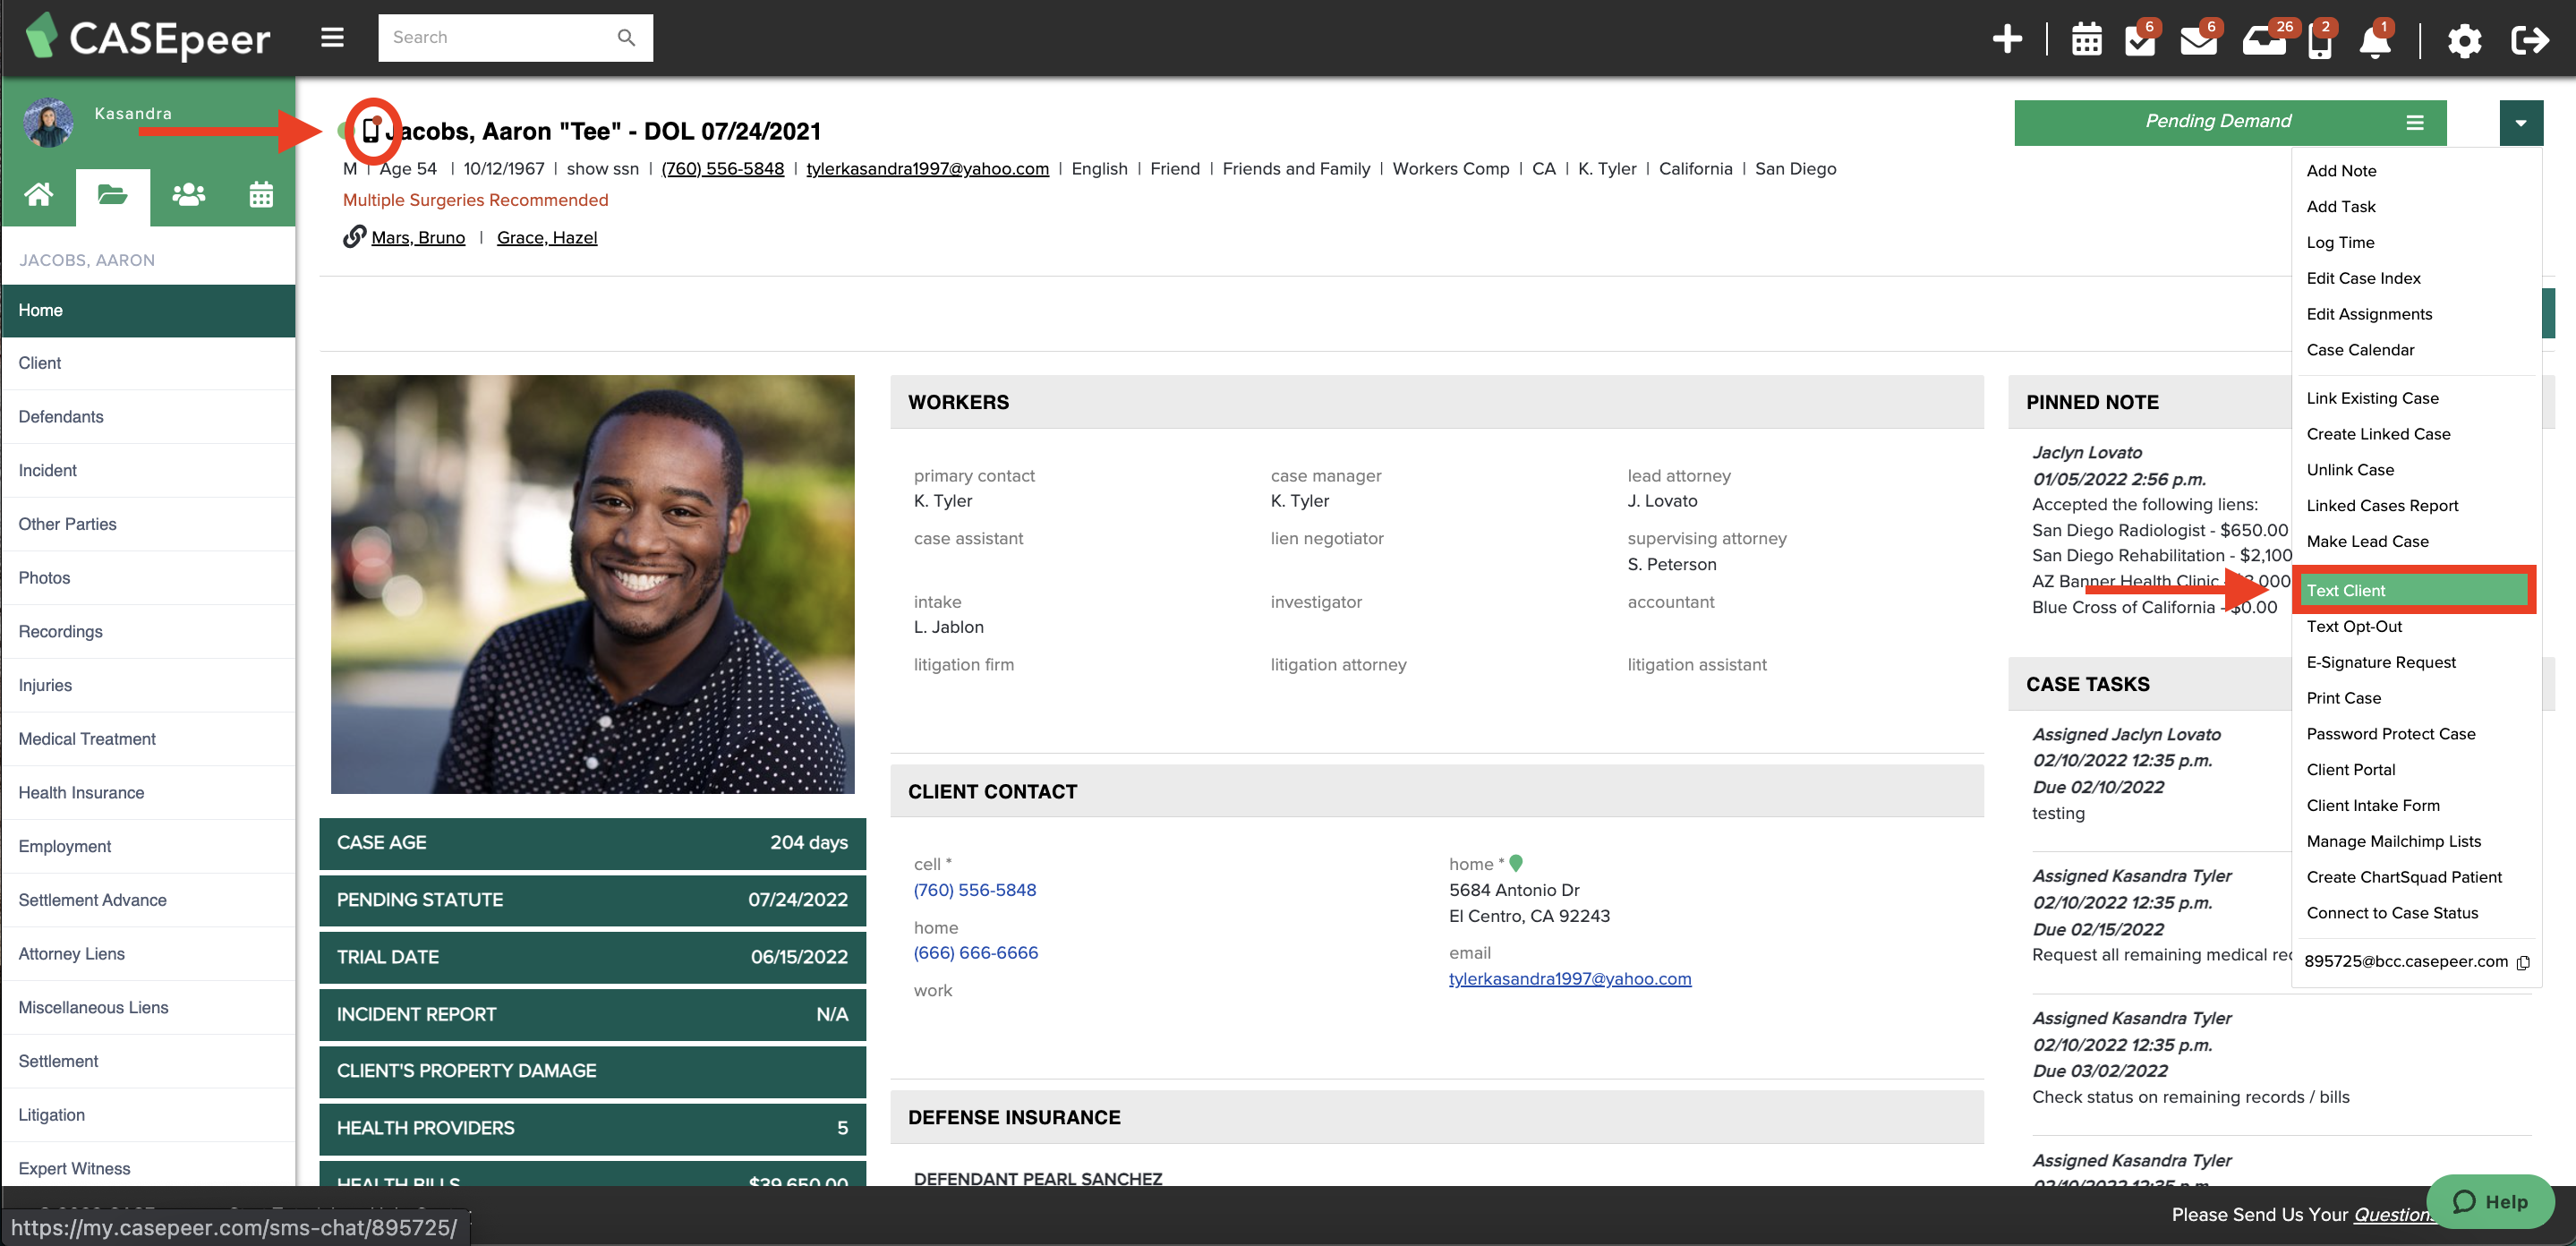The width and height of the screenshot is (2576, 1246).
Task: Choose Unlink Case
Action: click(x=2350, y=470)
